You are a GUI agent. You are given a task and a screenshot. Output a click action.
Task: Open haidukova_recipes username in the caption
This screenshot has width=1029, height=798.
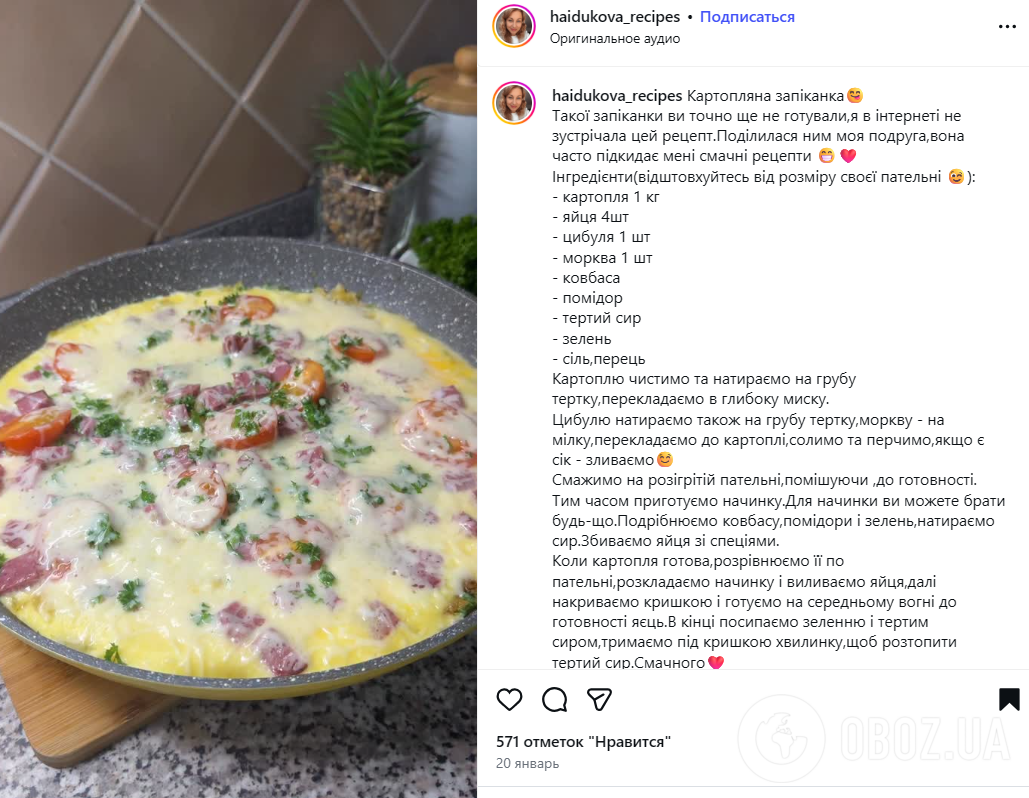coord(617,96)
